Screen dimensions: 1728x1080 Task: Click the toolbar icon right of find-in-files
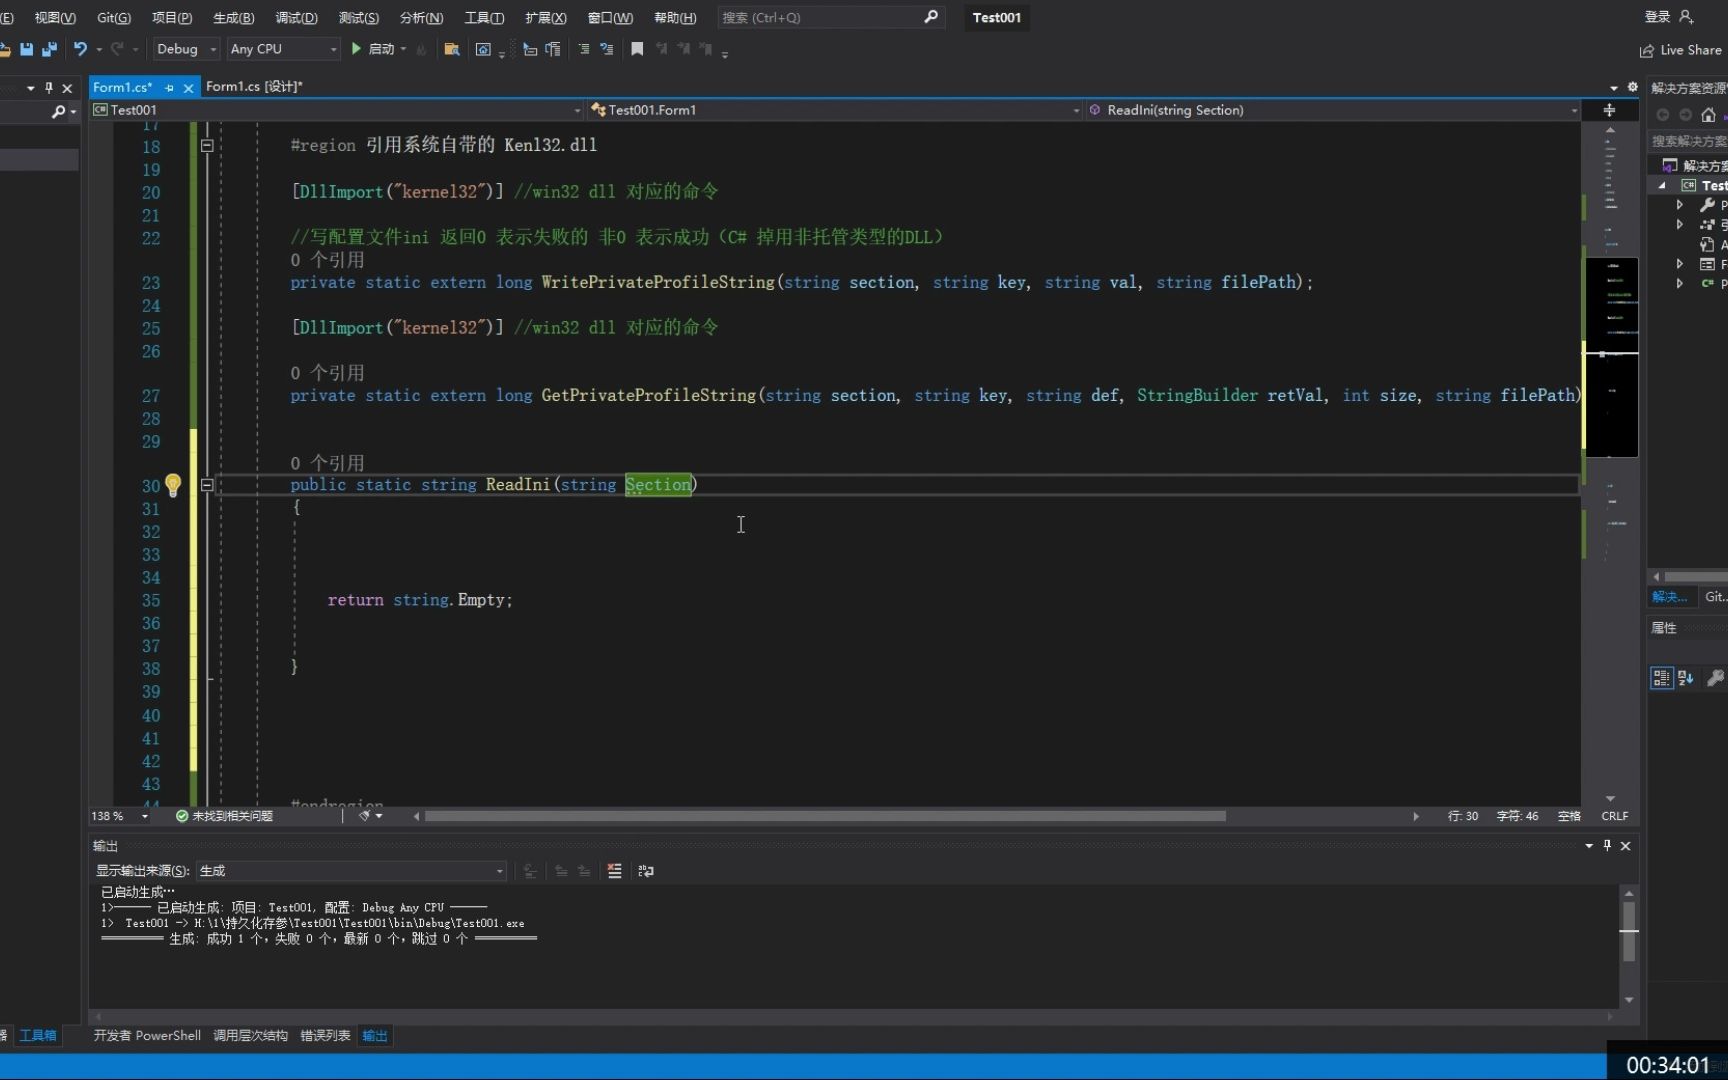pyautogui.click(x=484, y=49)
